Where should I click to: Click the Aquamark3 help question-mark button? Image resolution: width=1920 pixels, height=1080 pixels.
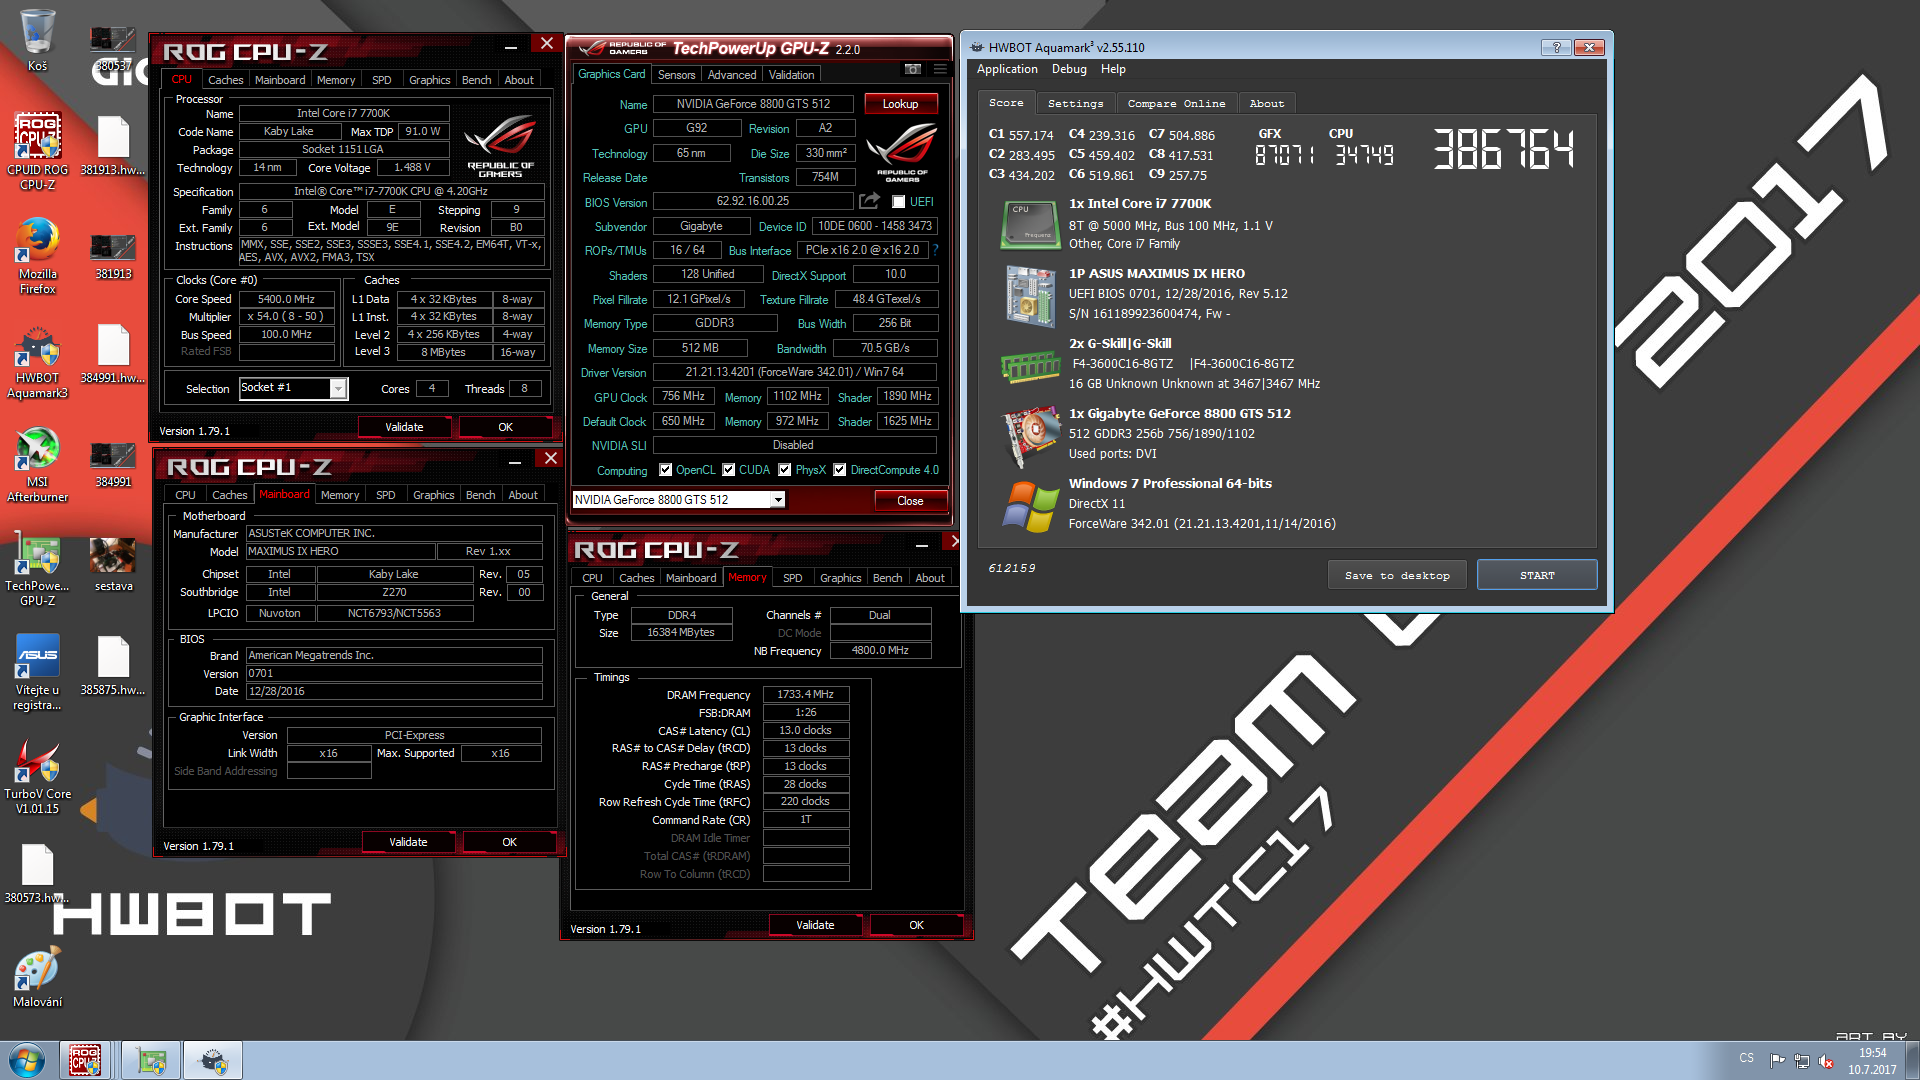click(x=1555, y=47)
